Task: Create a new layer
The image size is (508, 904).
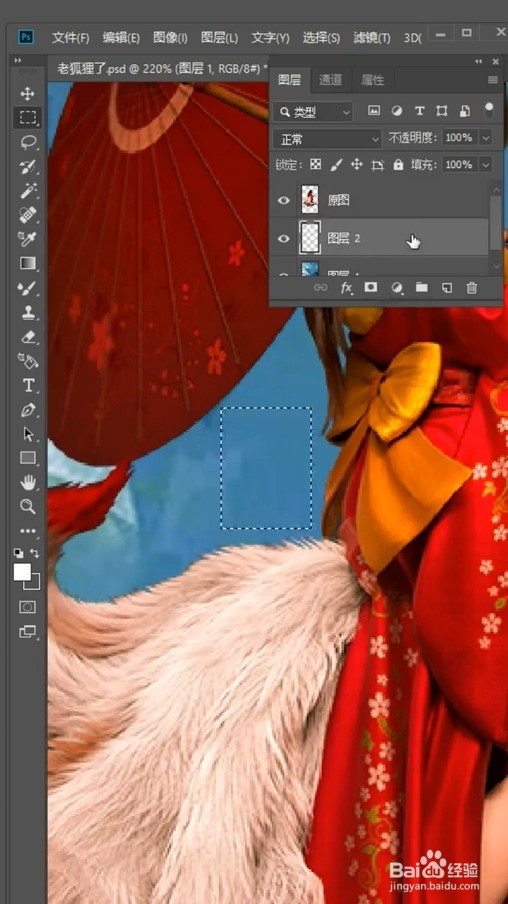Action: pos(446,288)
